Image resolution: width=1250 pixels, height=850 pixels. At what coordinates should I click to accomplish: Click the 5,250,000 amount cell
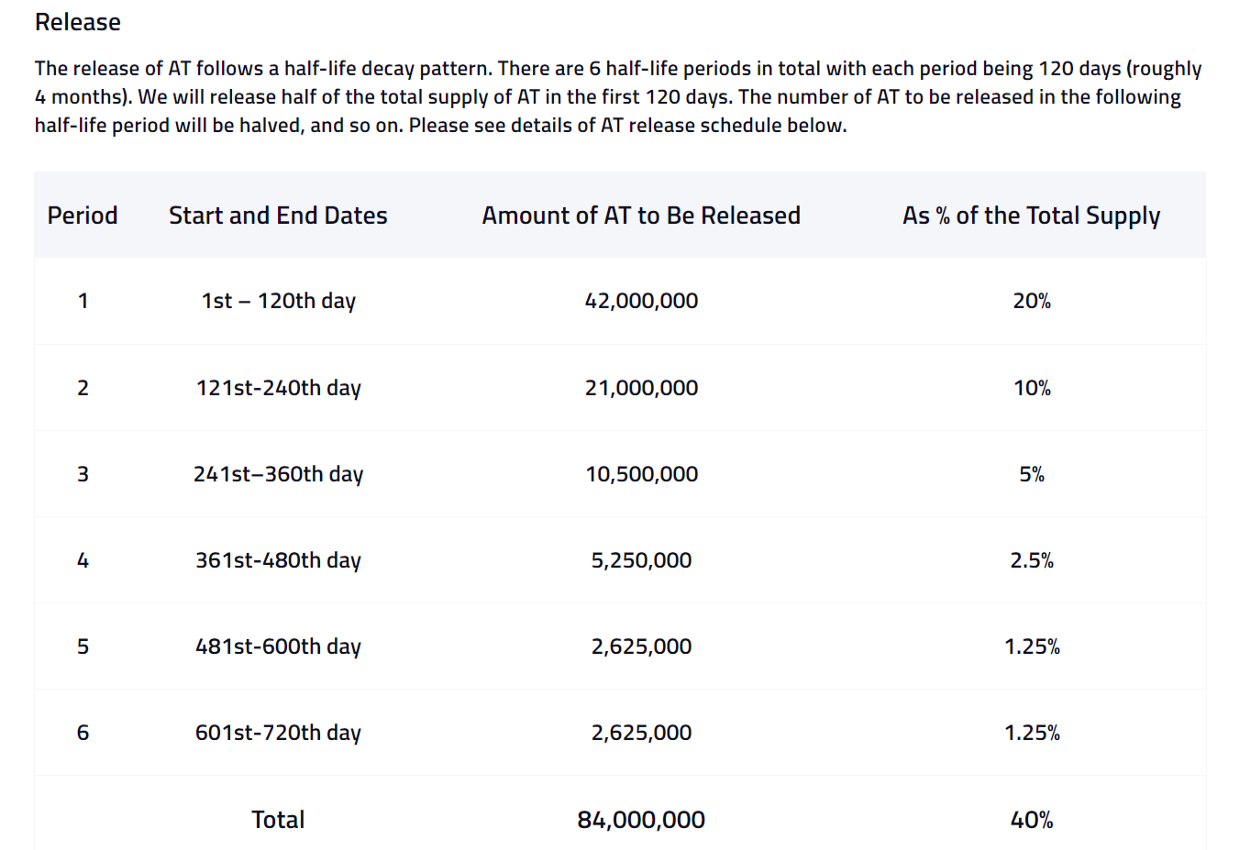coord(641,561)
